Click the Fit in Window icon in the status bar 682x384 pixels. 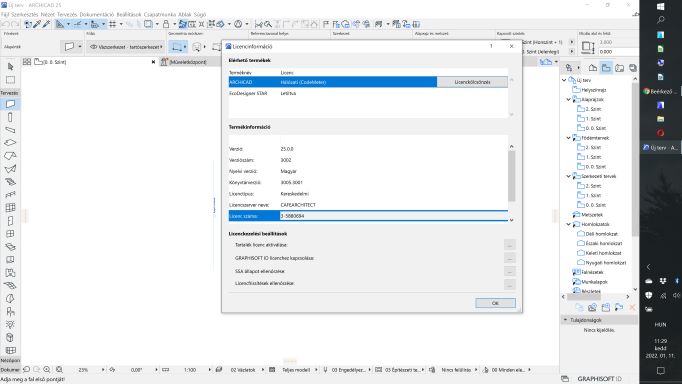tap(59, 370)
